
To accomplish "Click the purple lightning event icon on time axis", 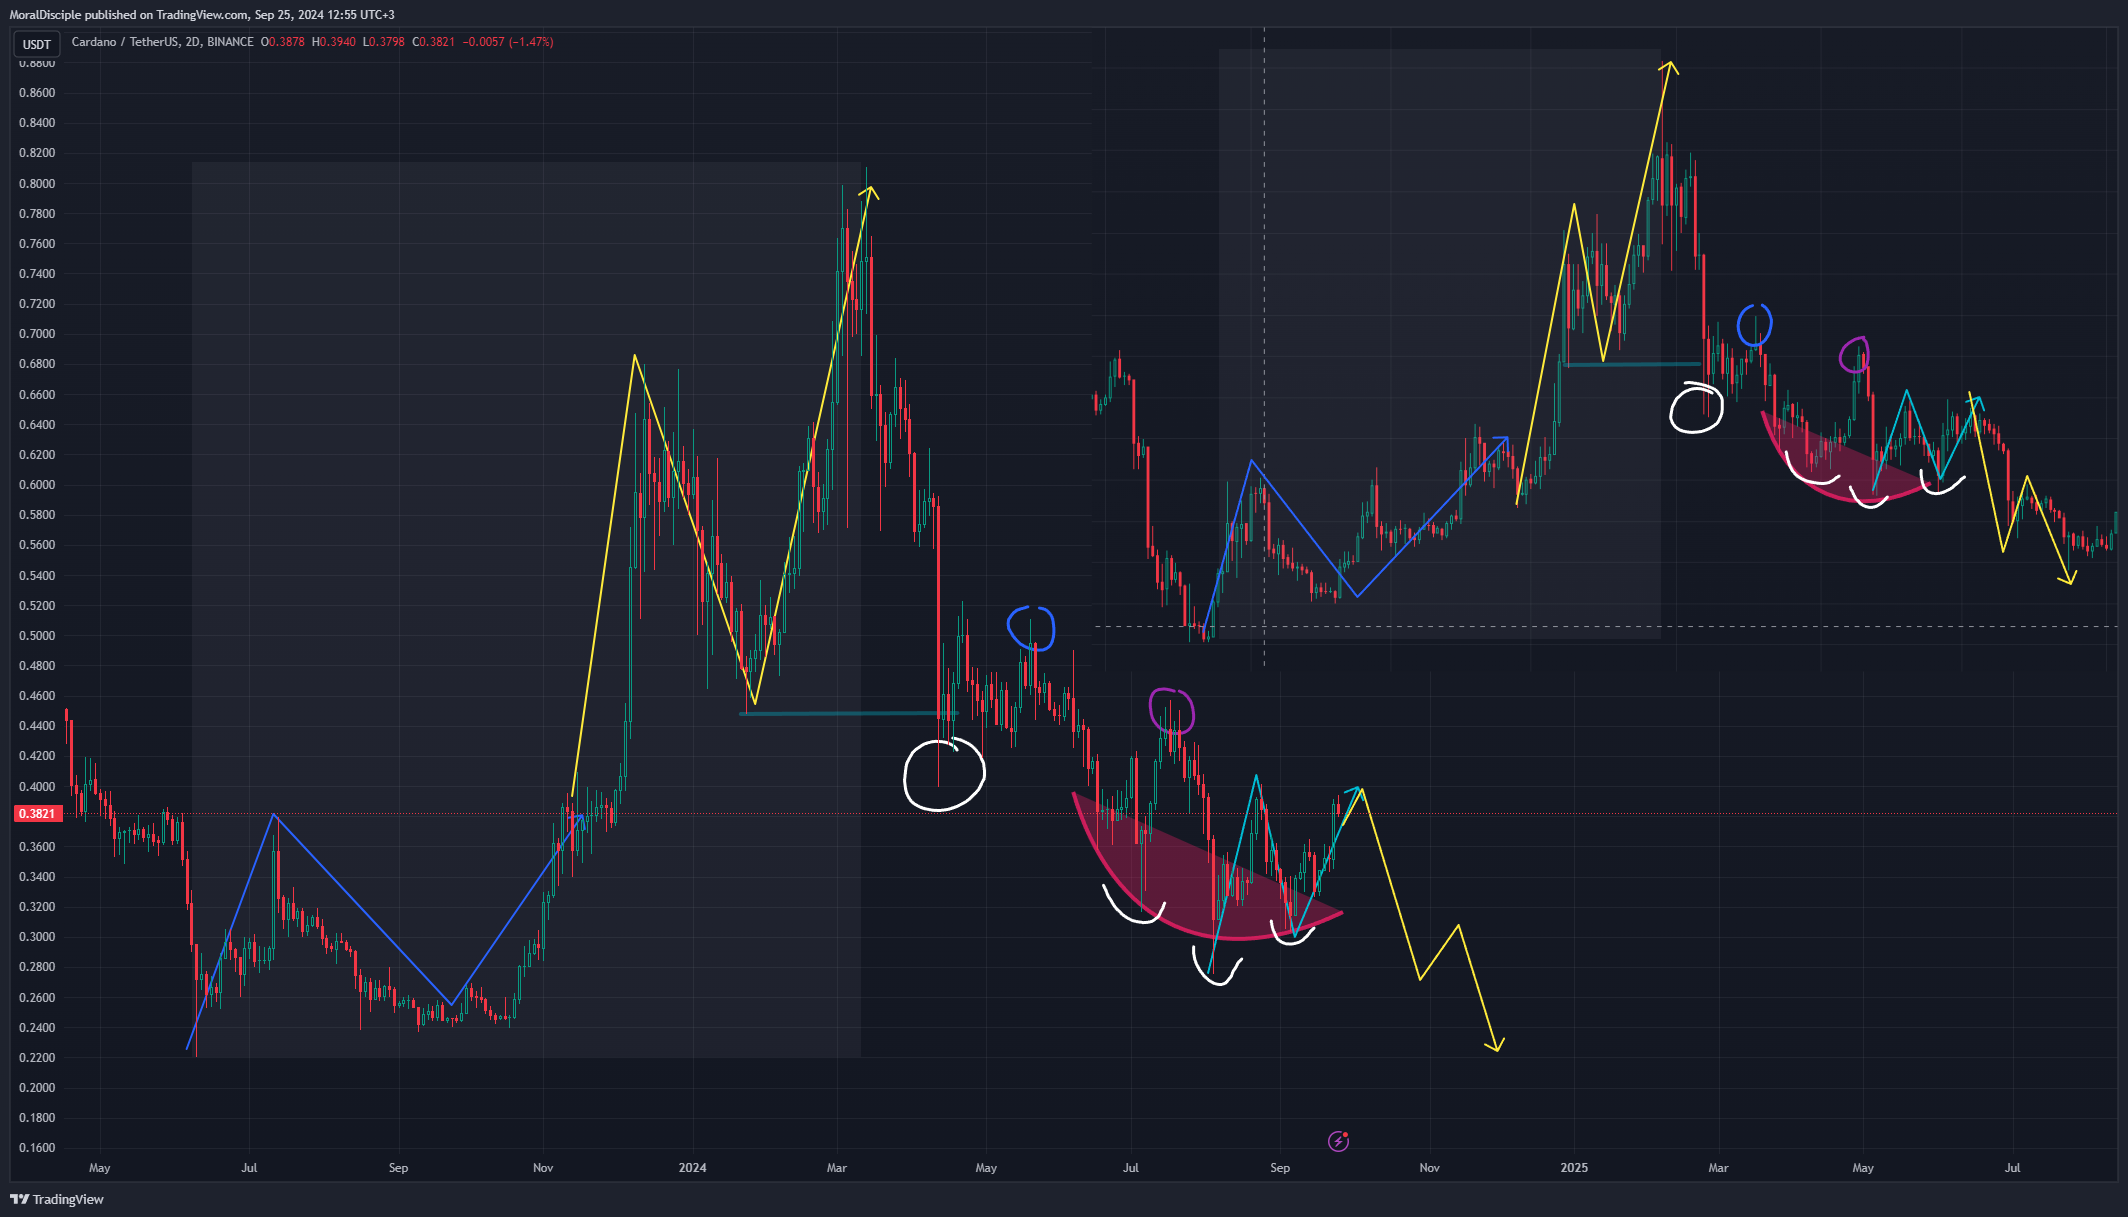I will [1338, 1141].
